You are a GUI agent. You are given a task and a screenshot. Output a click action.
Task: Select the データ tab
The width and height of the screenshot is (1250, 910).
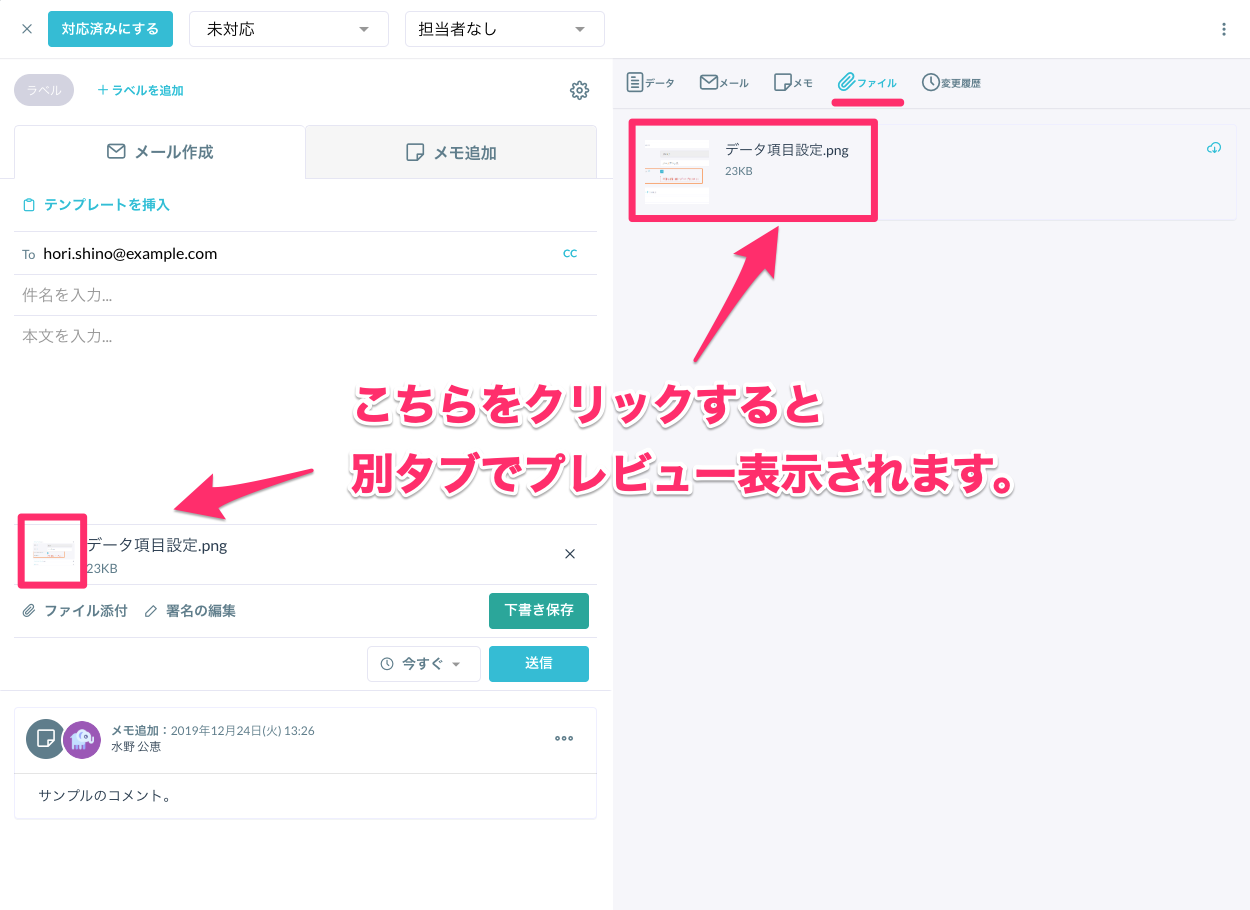pyautogui.click(x=650, y=82)
